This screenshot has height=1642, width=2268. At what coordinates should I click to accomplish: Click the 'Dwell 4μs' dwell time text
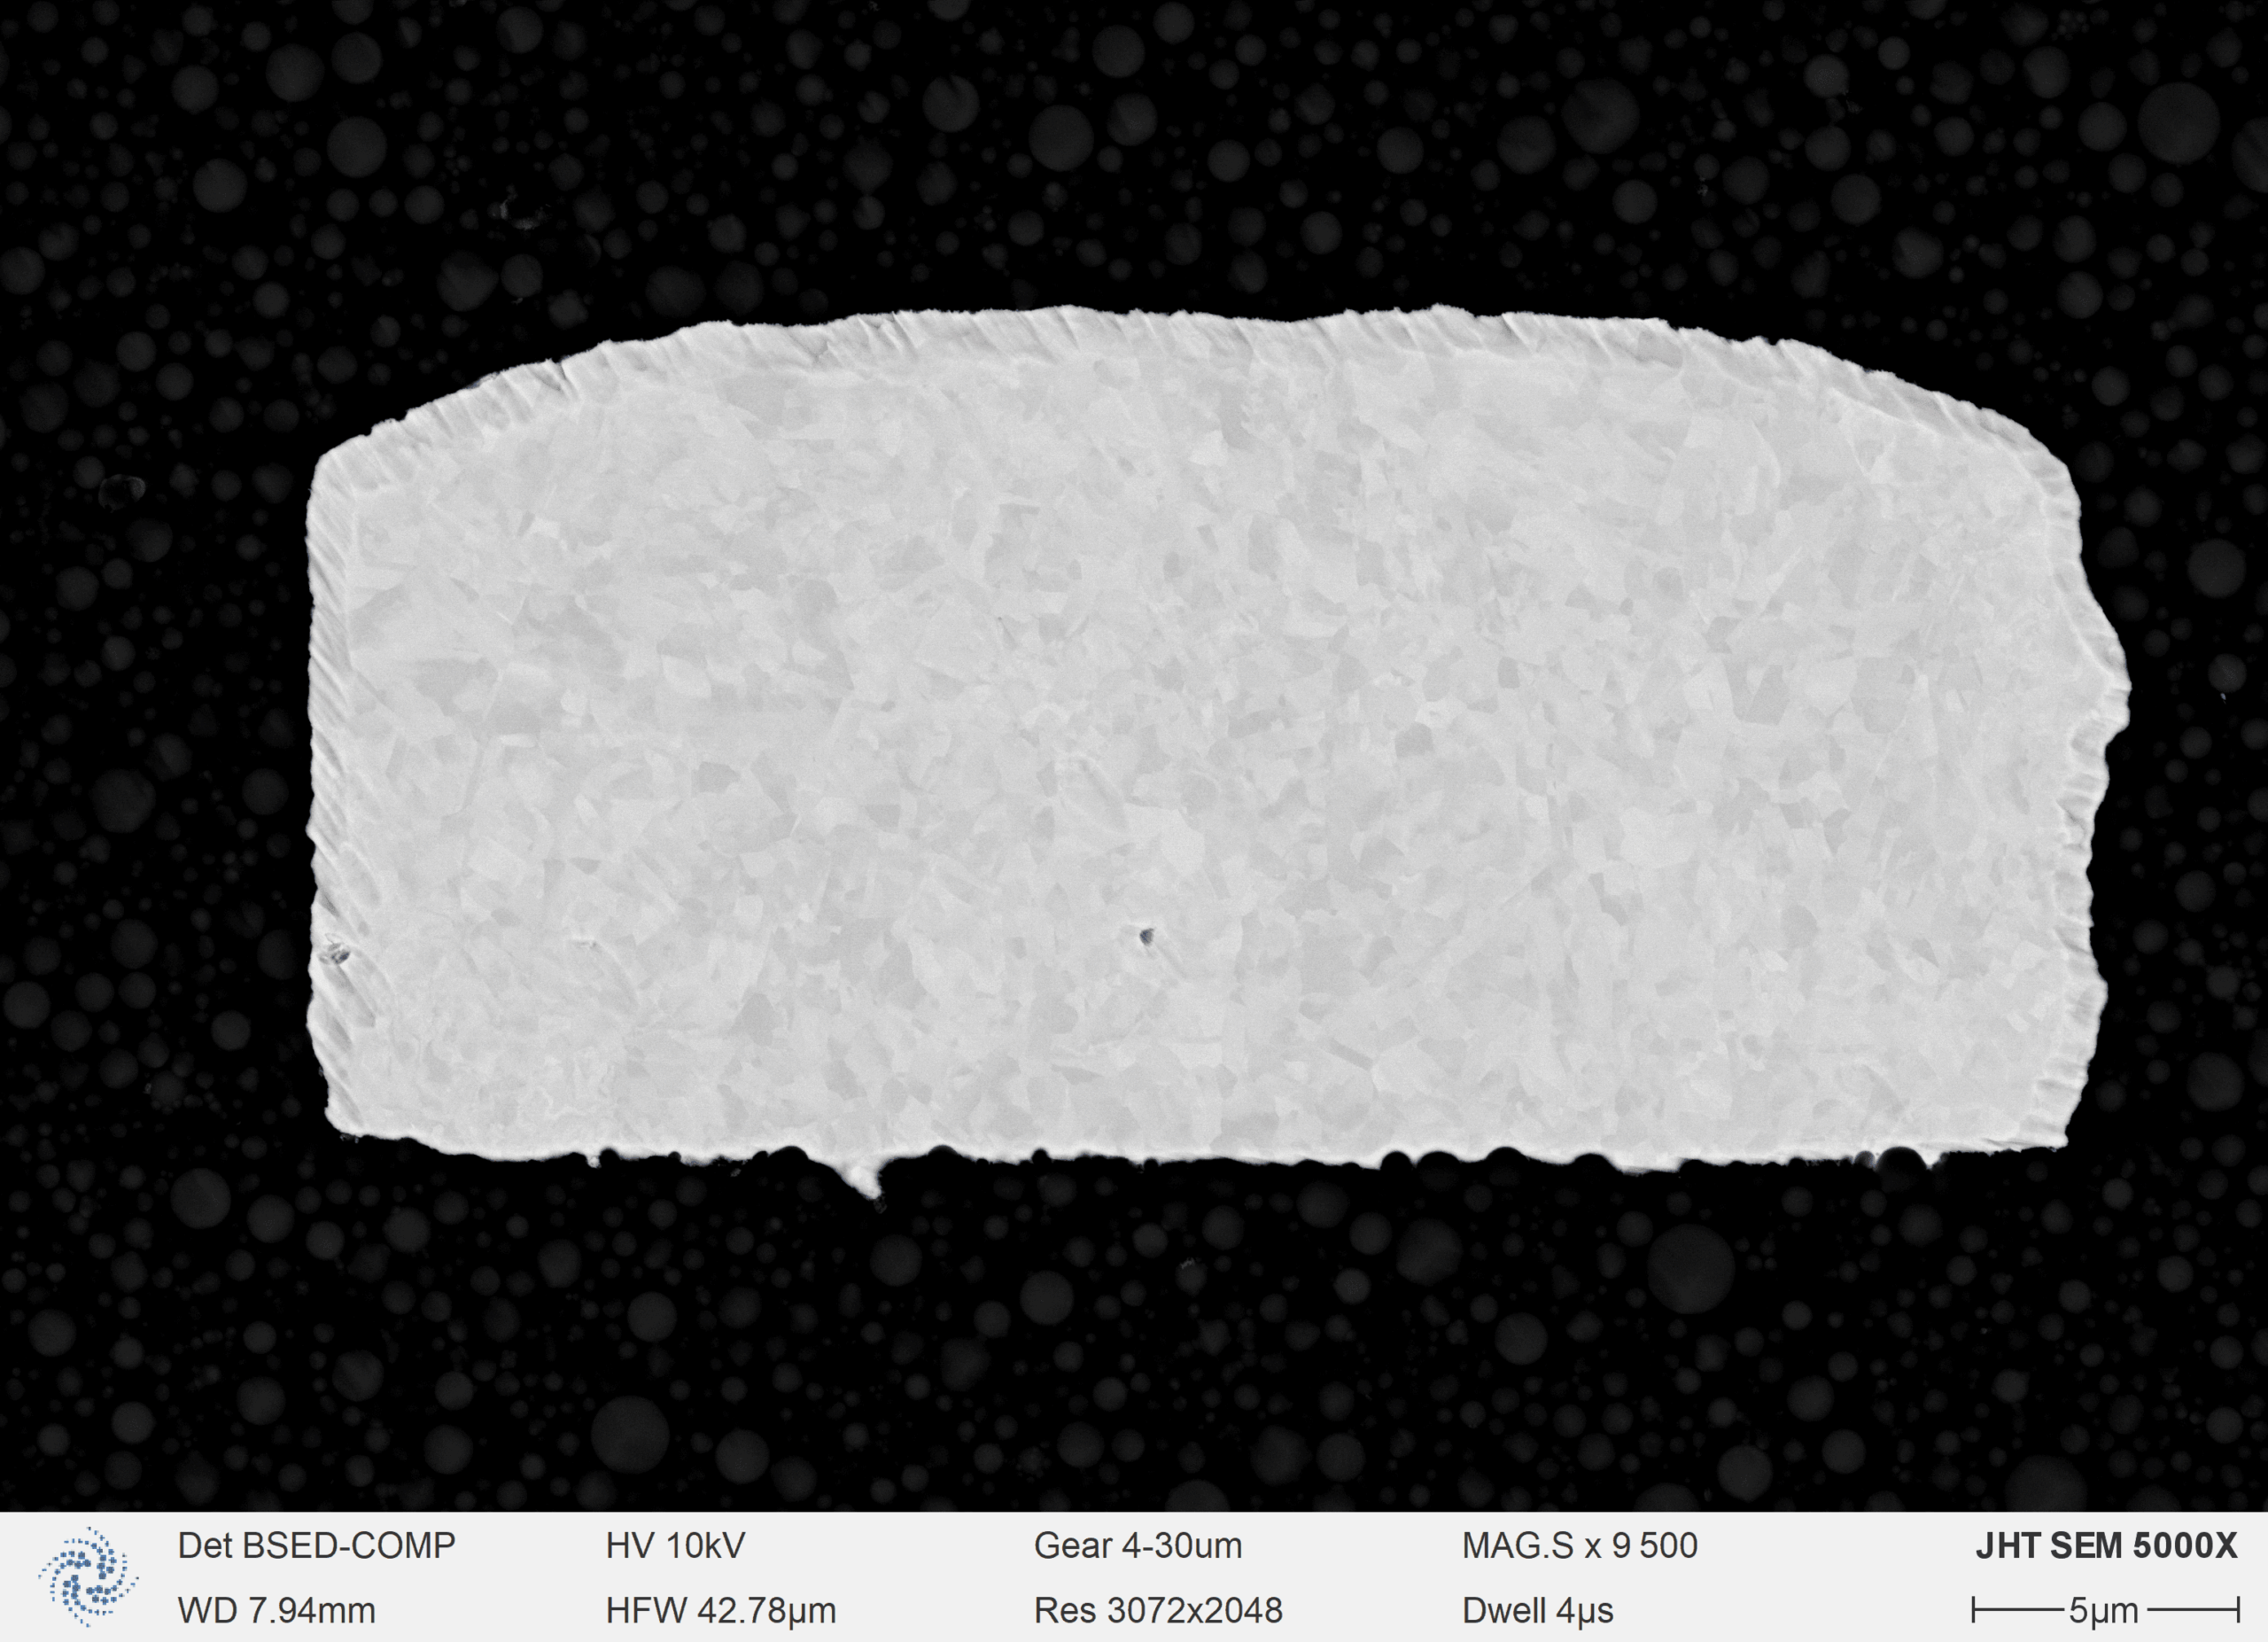(x=1538, y=1611)
